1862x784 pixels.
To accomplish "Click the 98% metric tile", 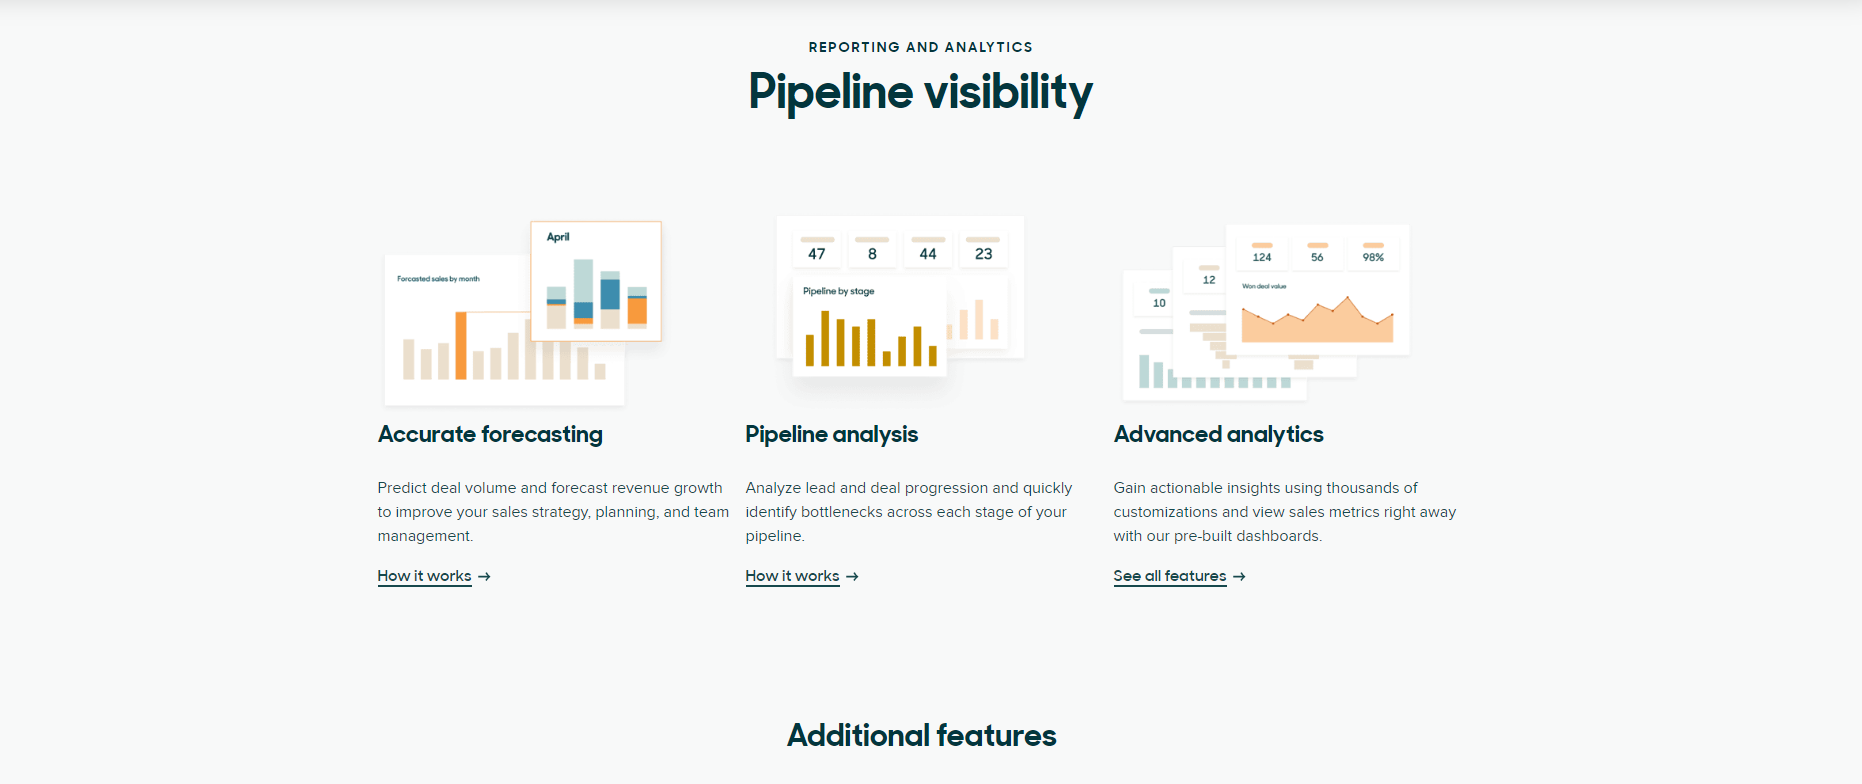I will pos(1373,253).
